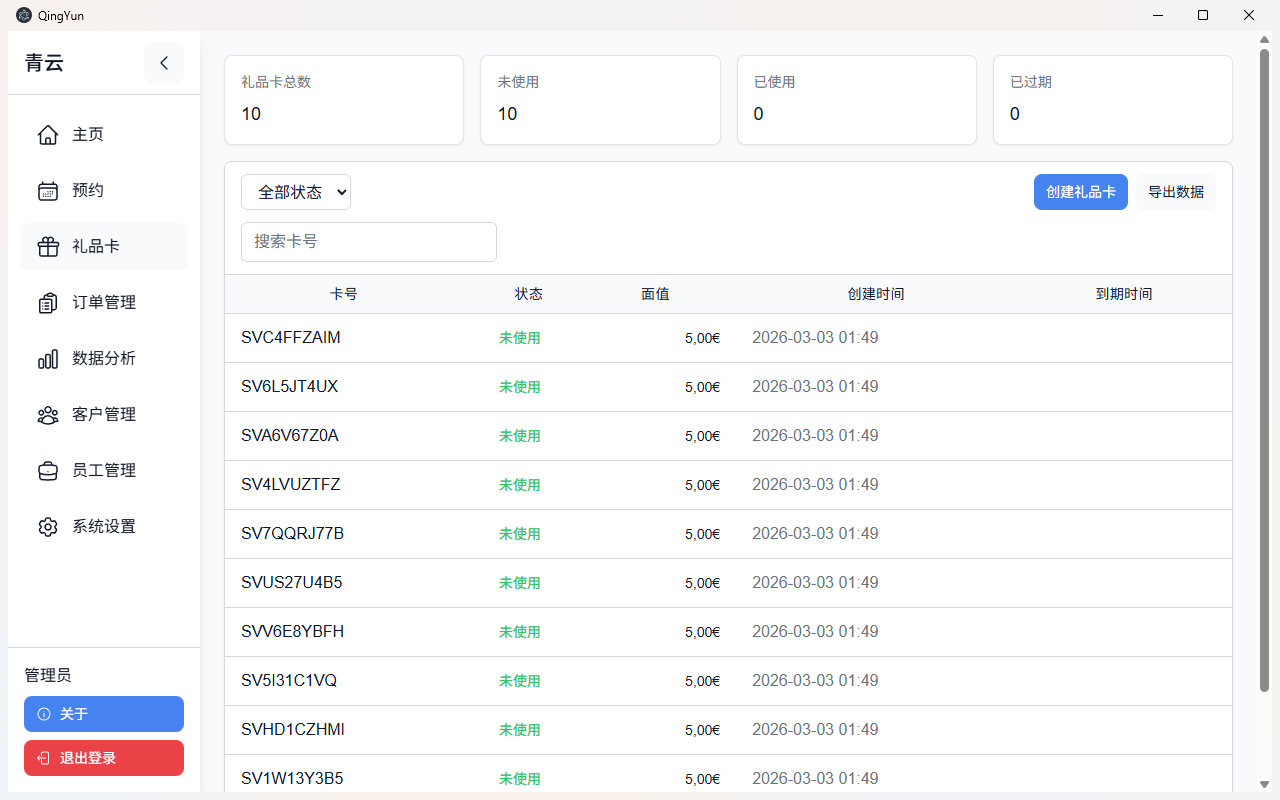Click the 导出数据 button
The image size is (1280, 800).
click(1176, 192)
